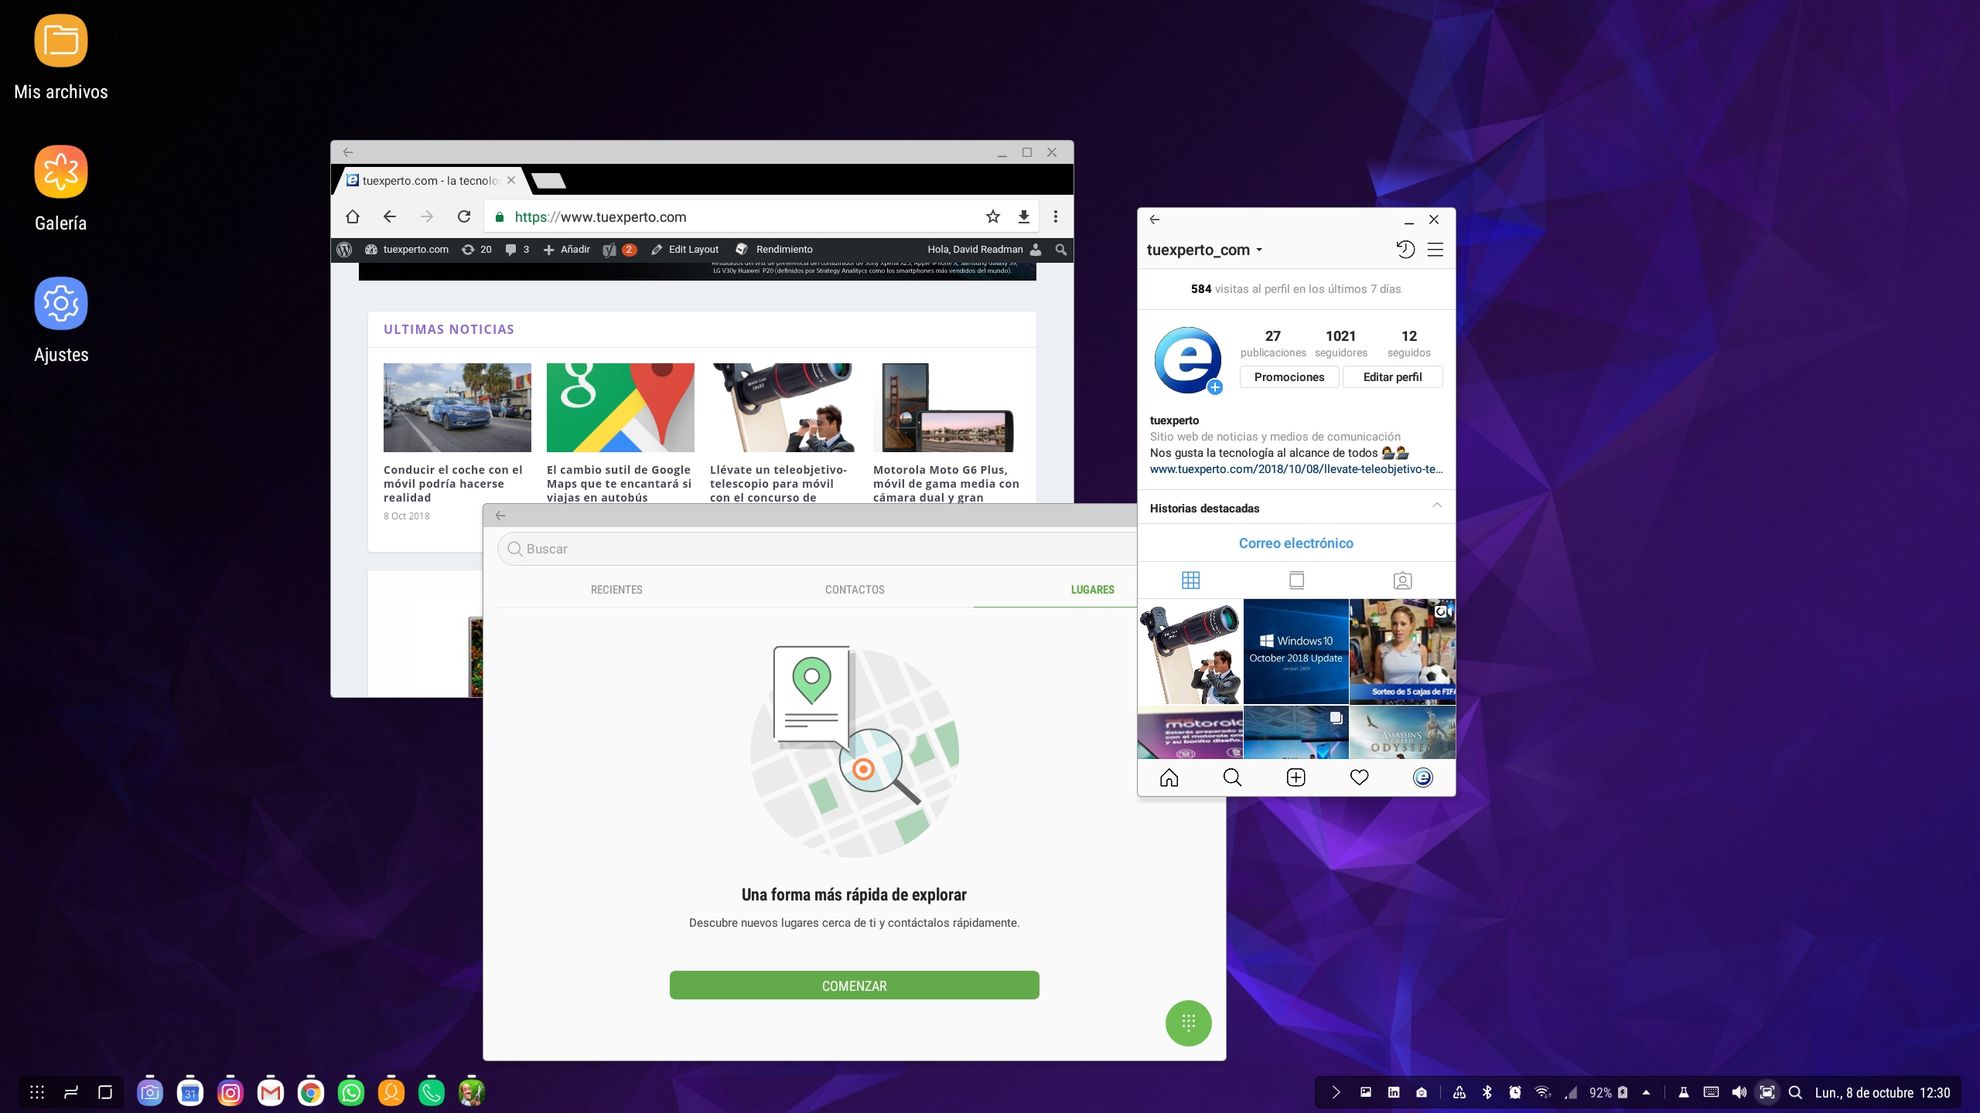The image size is (1980, 1113).
Task: Click Chrome reload page icon
Action: (464, 217)
